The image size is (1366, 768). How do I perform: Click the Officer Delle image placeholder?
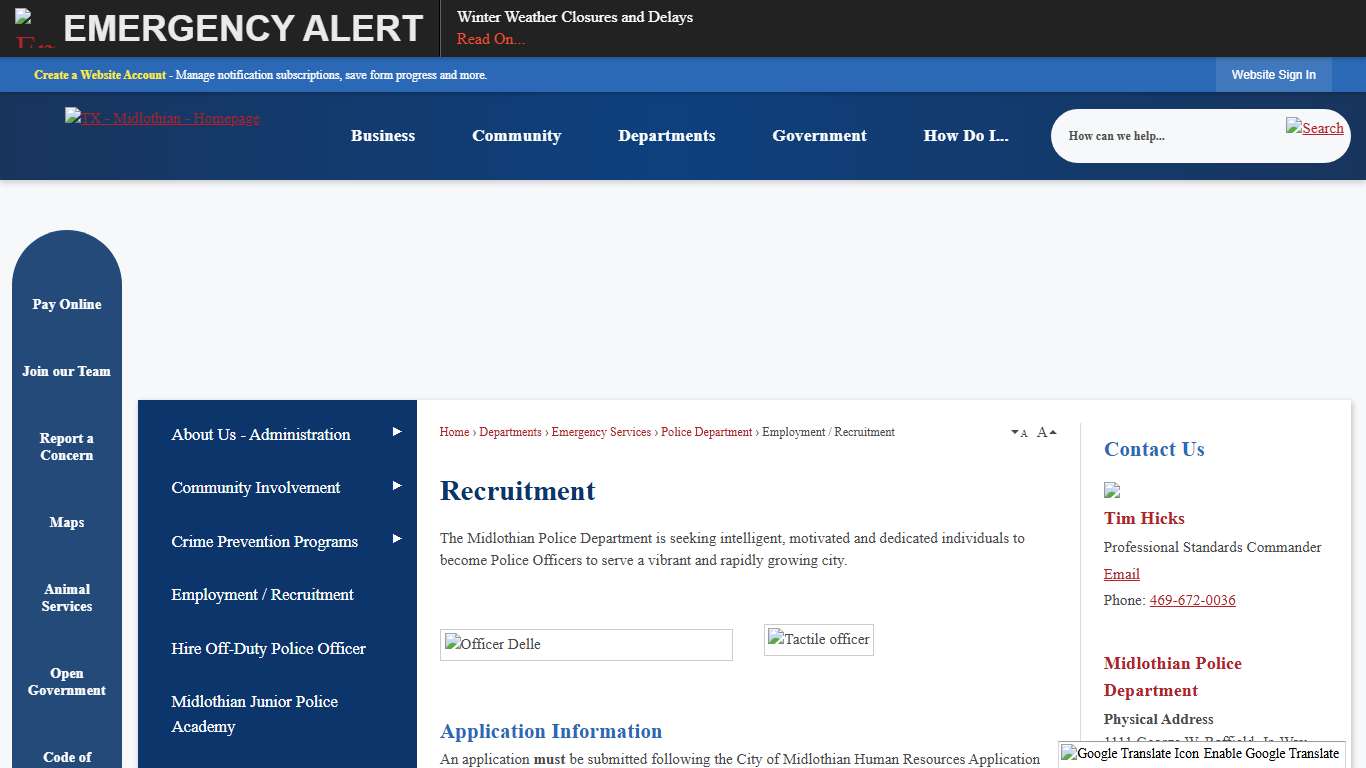pos(586,644)
